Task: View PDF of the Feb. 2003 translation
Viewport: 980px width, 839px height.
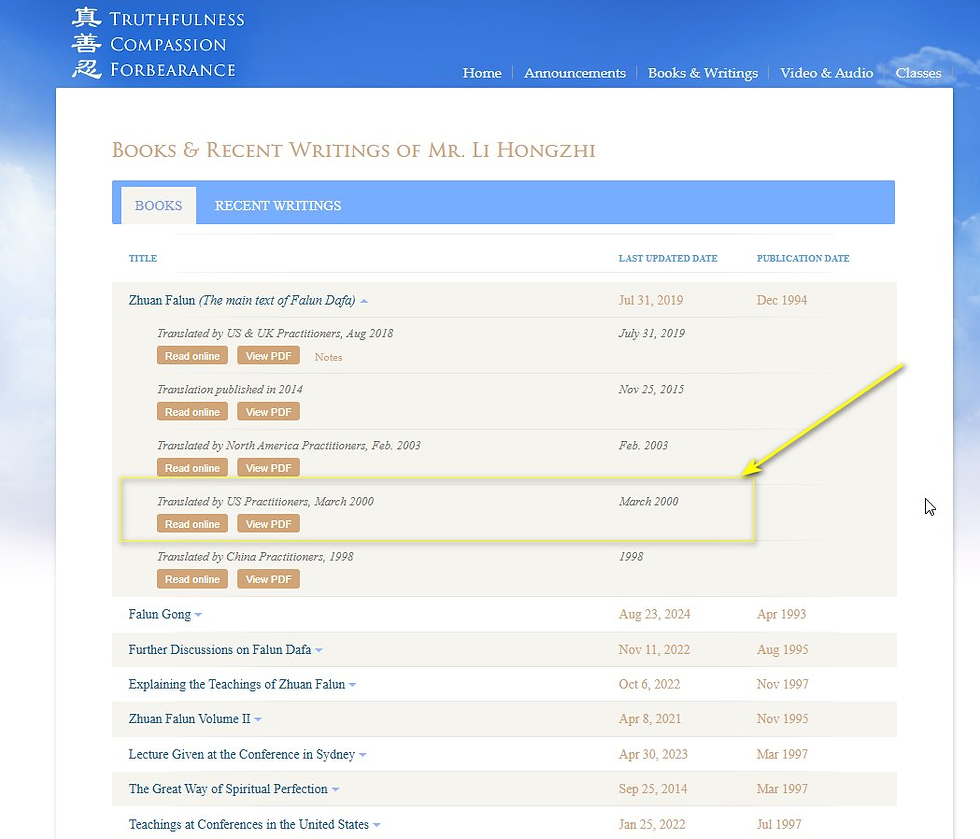Action: coord(269,468)
